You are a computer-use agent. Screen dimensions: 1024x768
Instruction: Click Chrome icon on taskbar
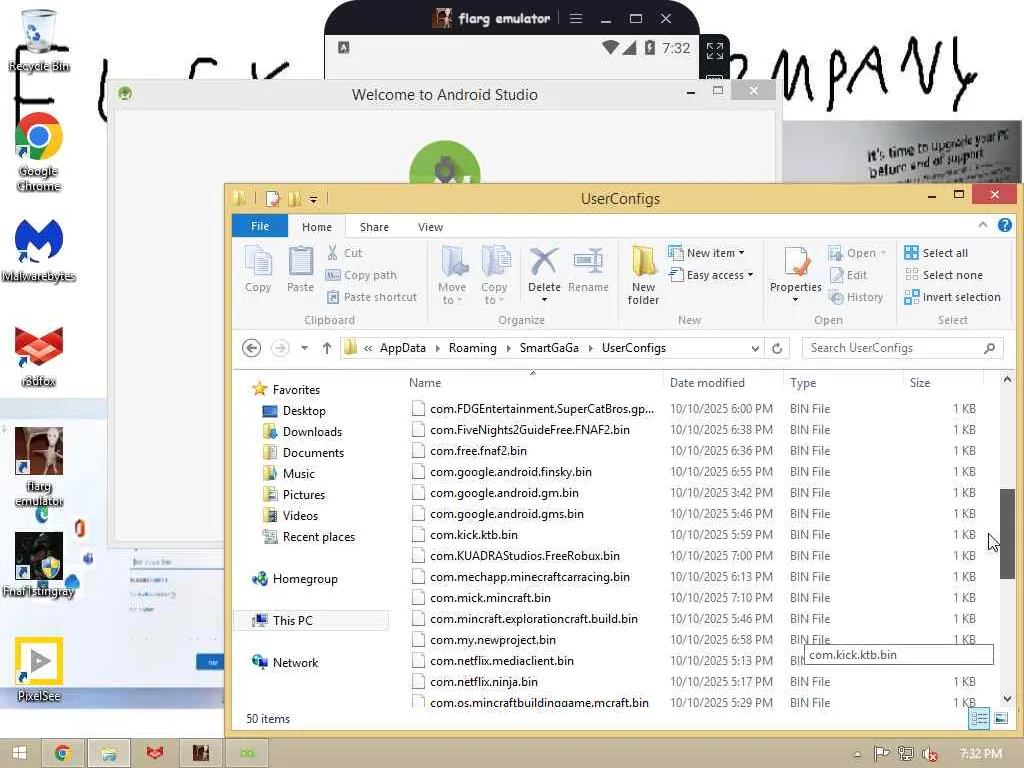coord(63,753)
